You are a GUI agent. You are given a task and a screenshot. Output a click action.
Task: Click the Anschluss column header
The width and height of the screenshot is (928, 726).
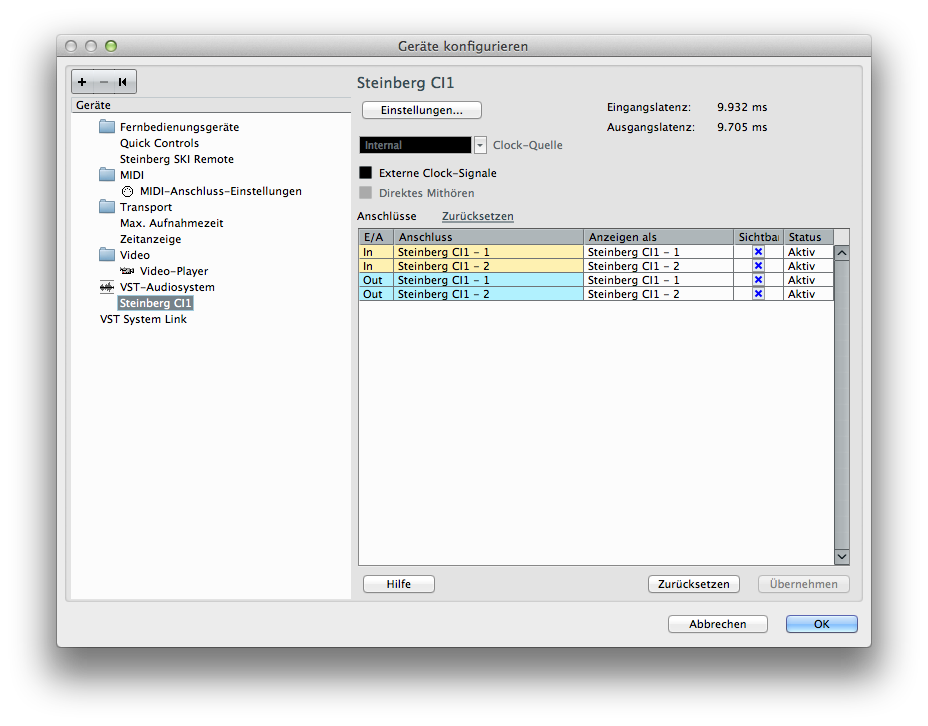point(489,237)
